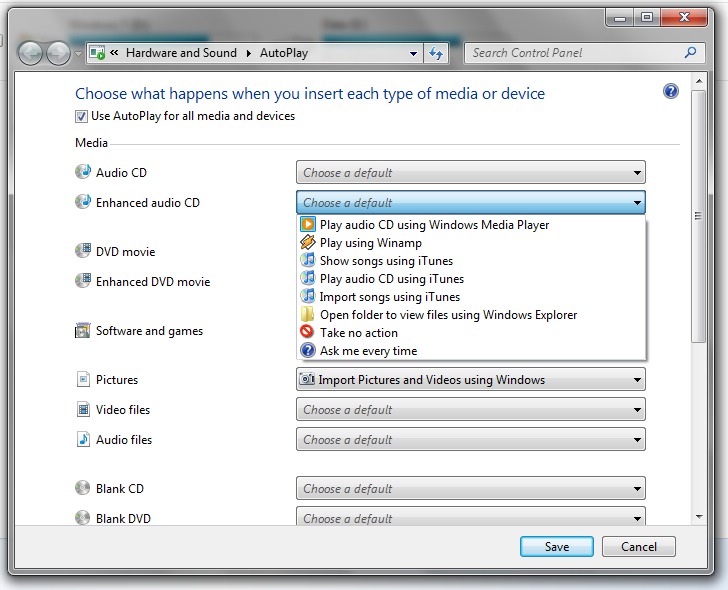Toggle Use AutoPlay for all media checkbox
Viewport: 728px width, 590px height.
tap(81, 116)
